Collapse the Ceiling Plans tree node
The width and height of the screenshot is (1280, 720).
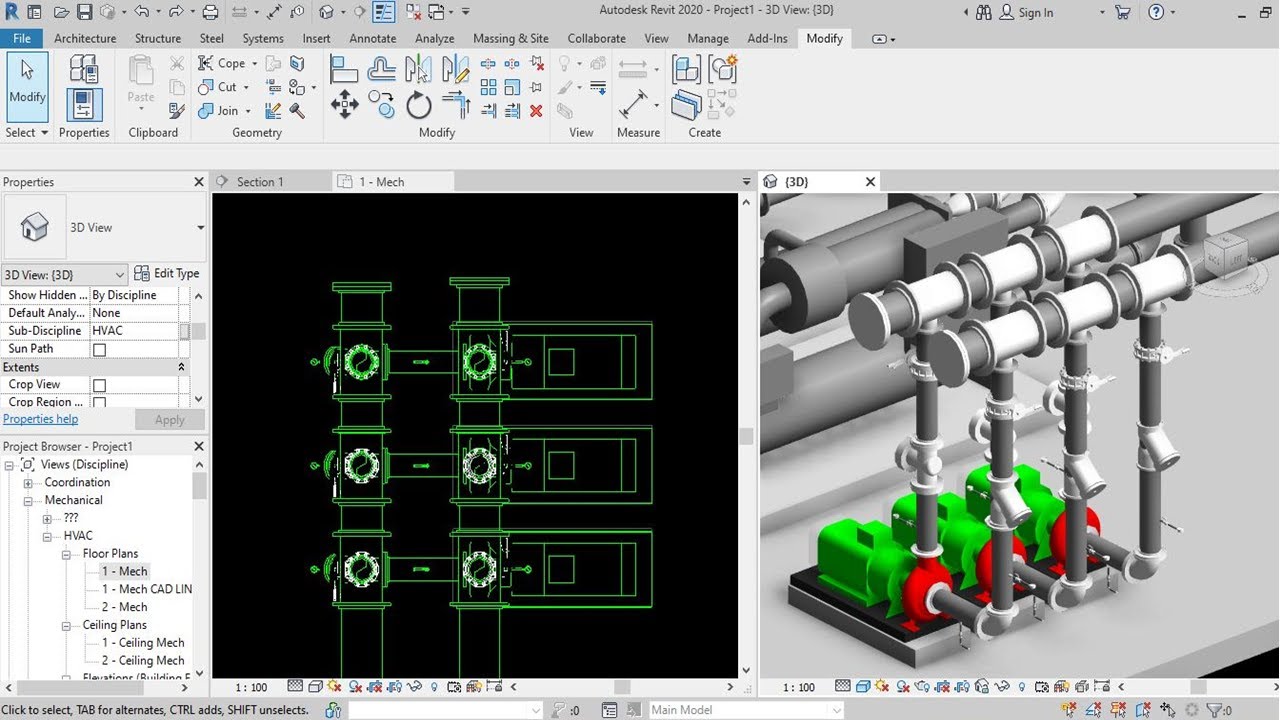tap(66, 626)
